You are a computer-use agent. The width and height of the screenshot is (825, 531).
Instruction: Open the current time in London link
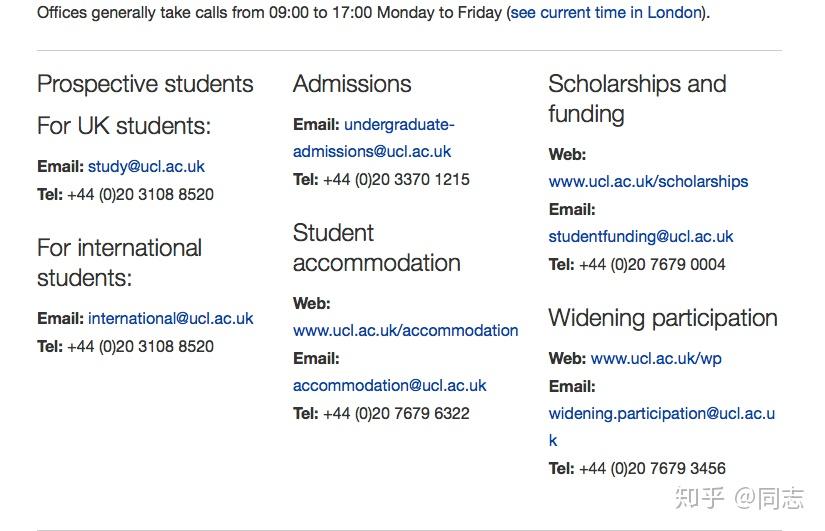[x=606, y=14]
